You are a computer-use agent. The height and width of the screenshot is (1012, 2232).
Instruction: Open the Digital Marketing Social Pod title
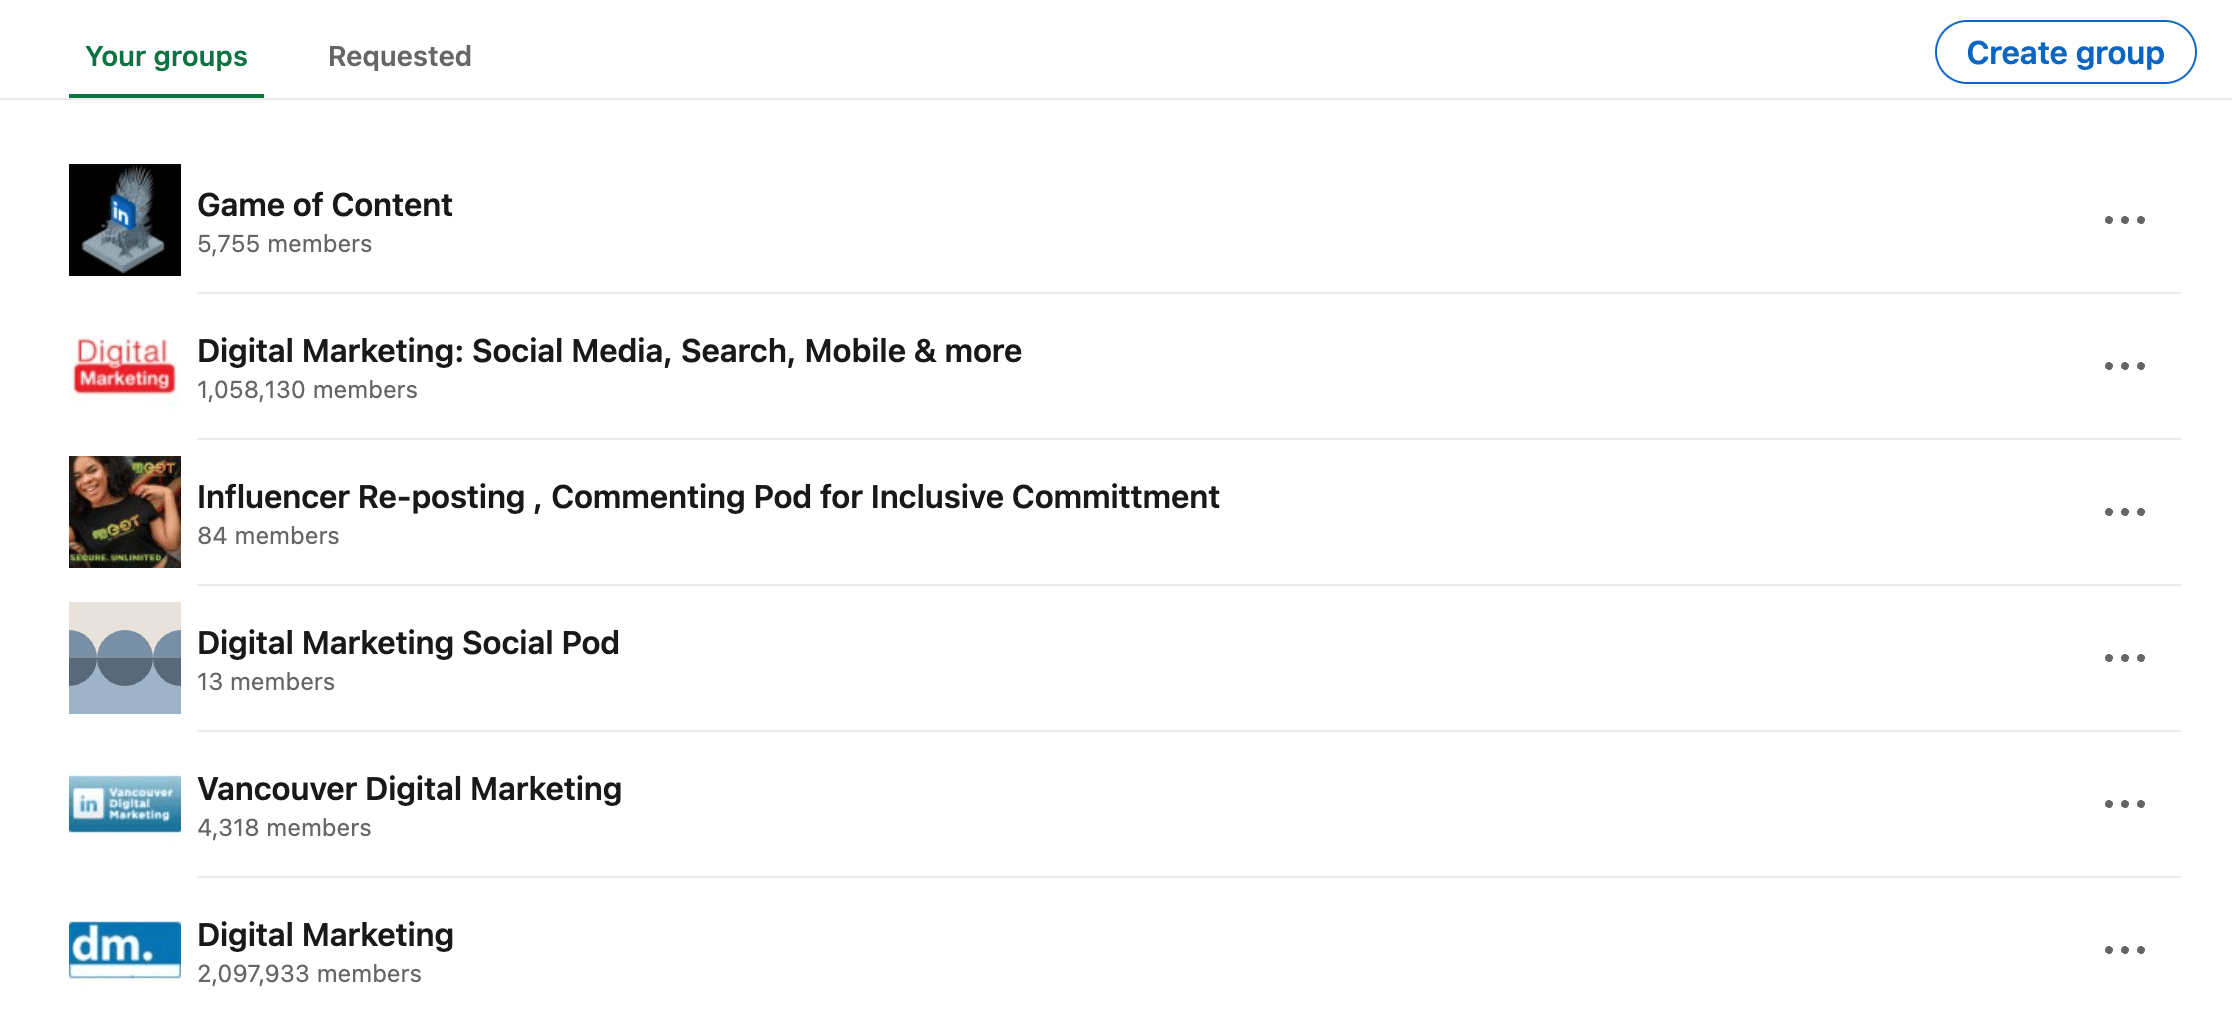(408, 643)
